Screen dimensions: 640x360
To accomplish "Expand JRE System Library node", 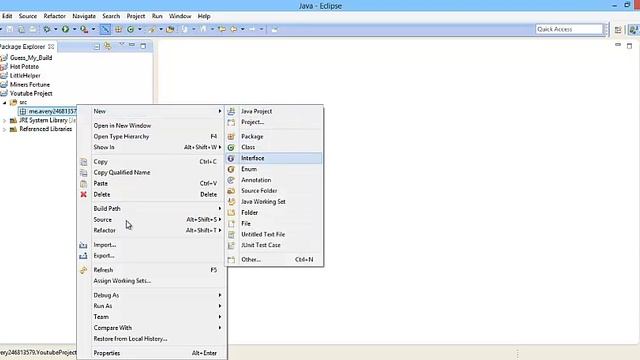I will click(x=4, y=120).
